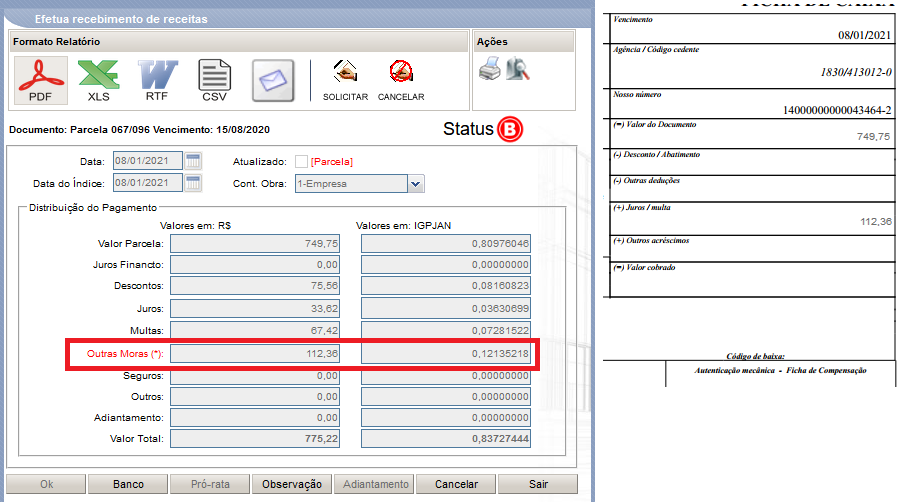Select the Adiantamento R$ value field
The image size is (901, 502).
tap(255, 418)
